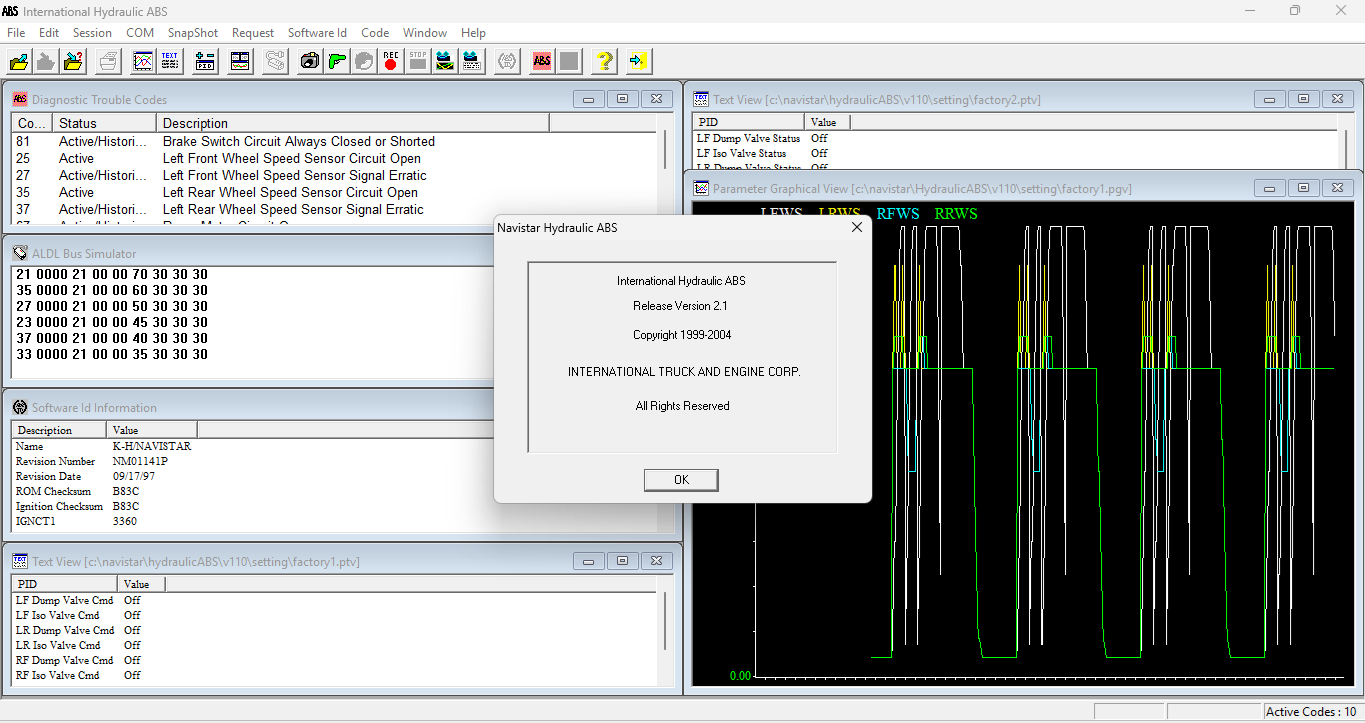
Task: Click OK in the Navistar Hydraulic ABS dialog
Action: [x=681, y=480]
